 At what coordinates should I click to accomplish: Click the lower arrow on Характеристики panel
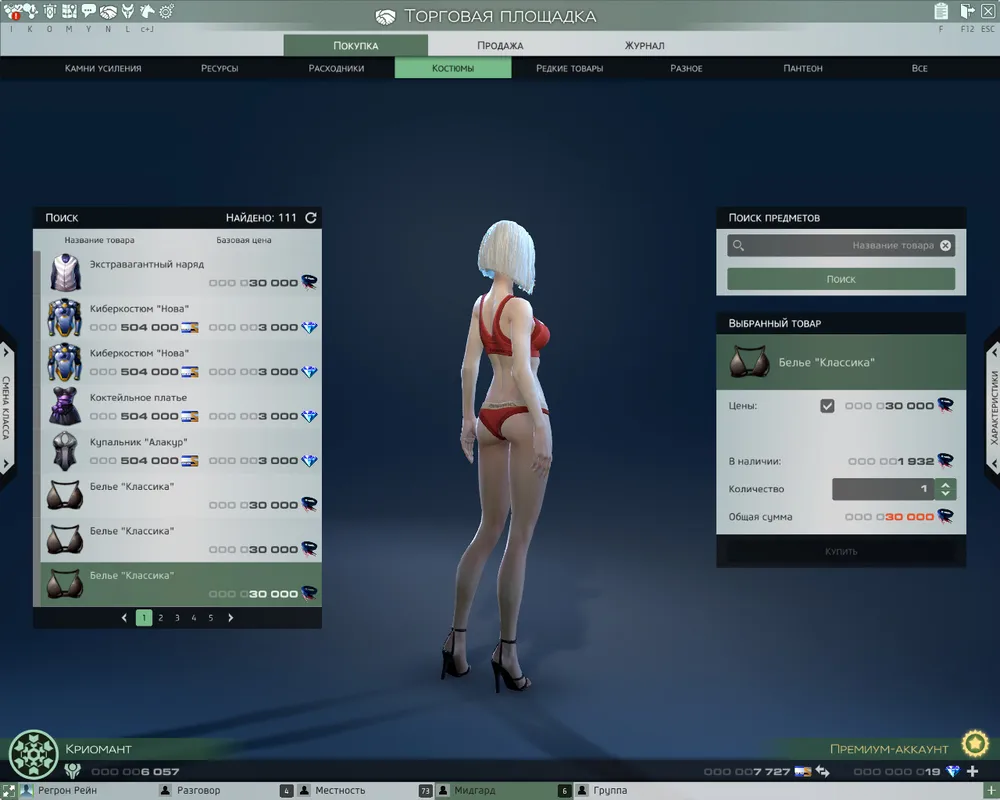coord(994,464)
